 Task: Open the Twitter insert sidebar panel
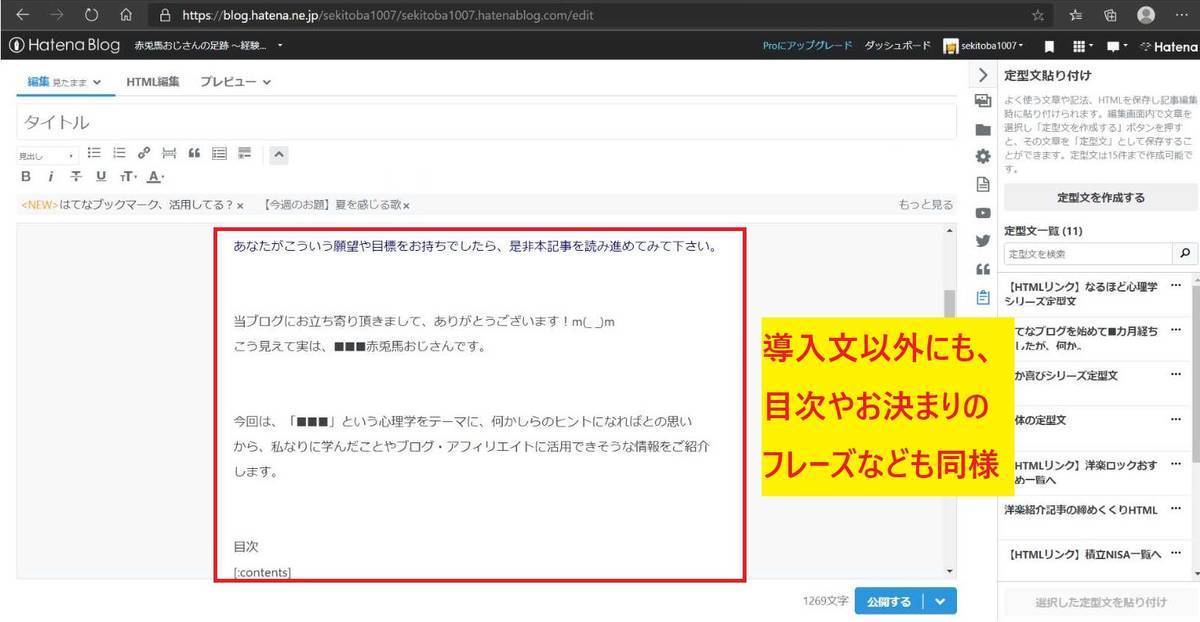982,240
